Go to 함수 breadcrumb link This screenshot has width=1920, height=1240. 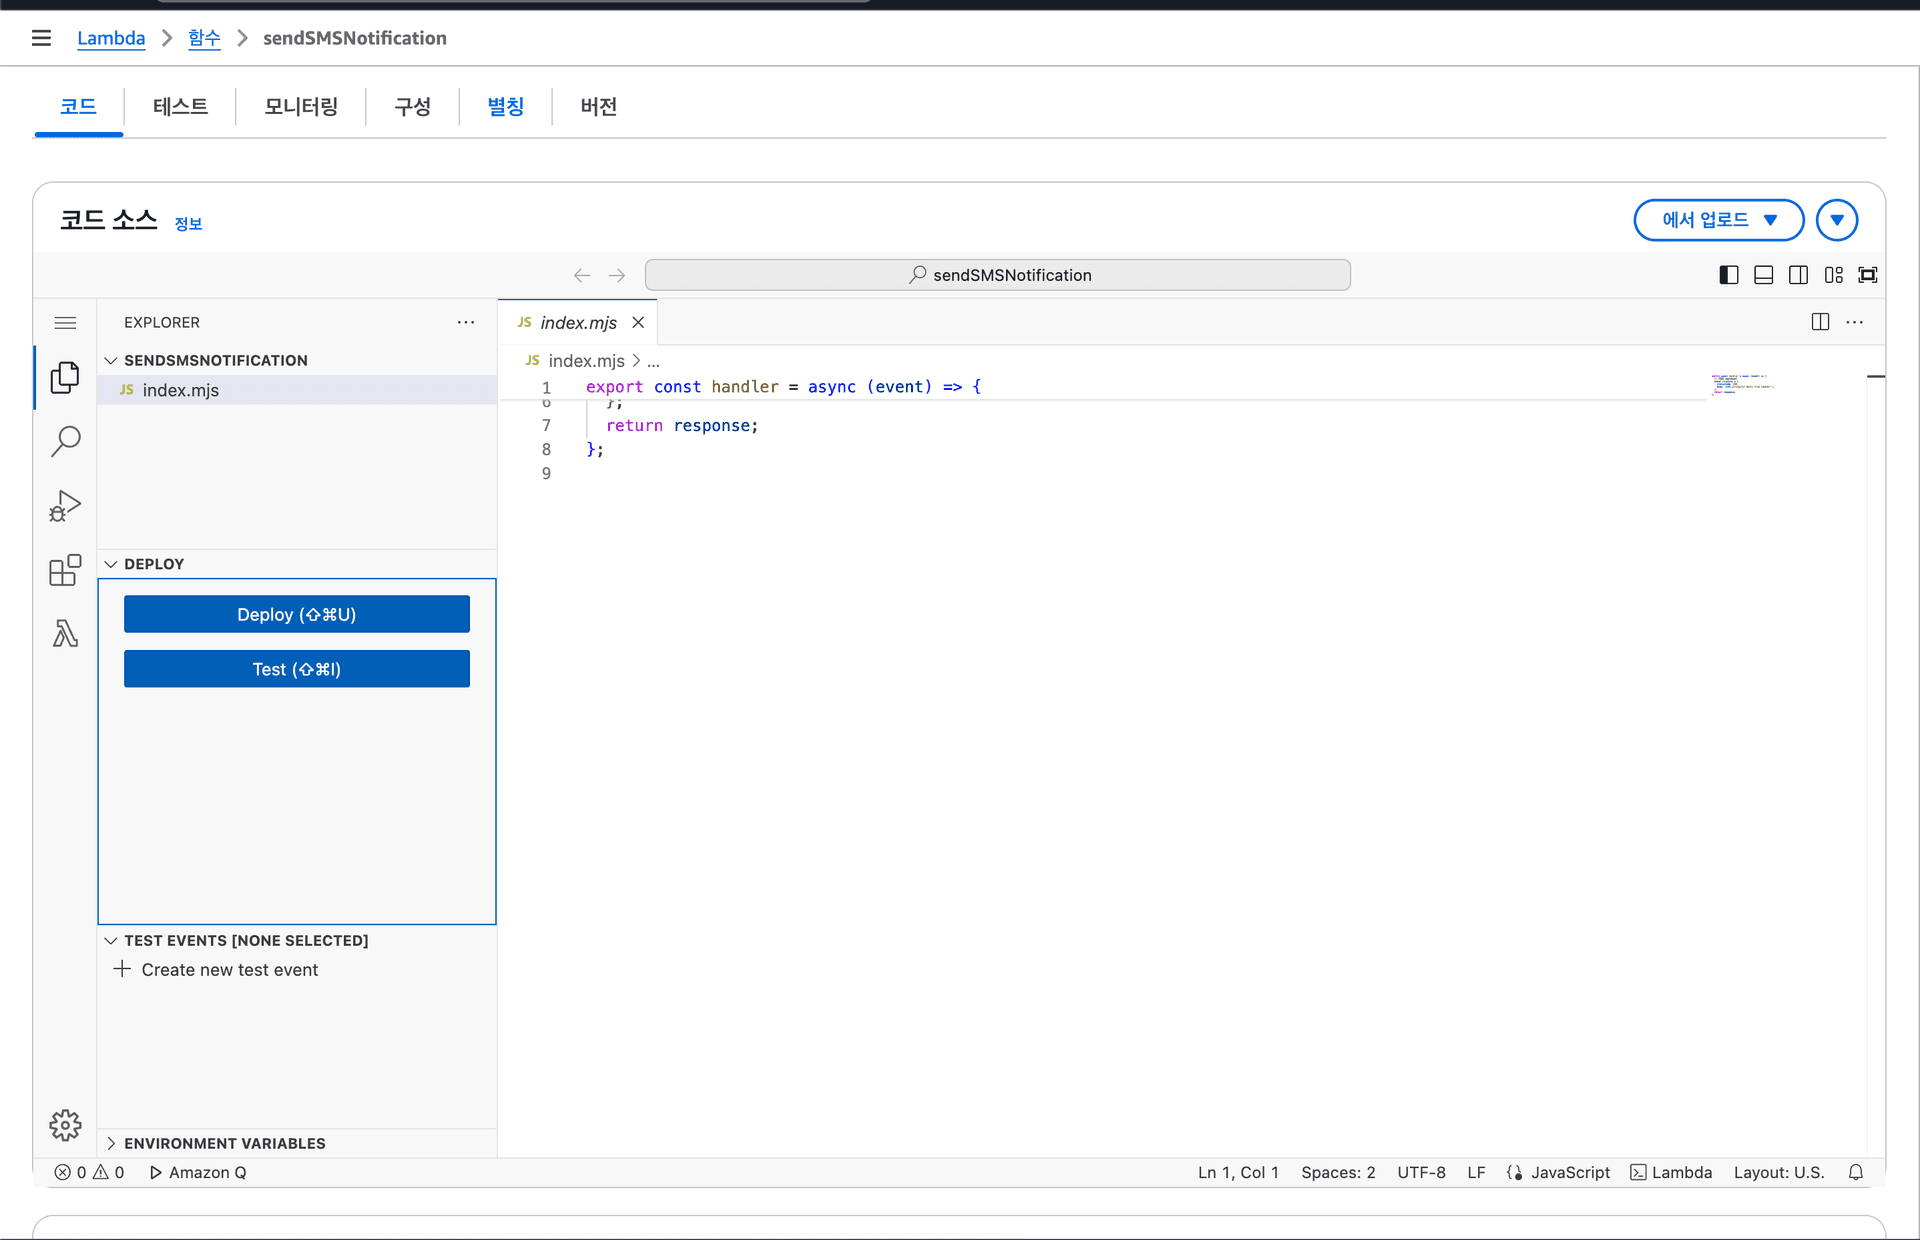pyautogui.click(x=204, y=38)
